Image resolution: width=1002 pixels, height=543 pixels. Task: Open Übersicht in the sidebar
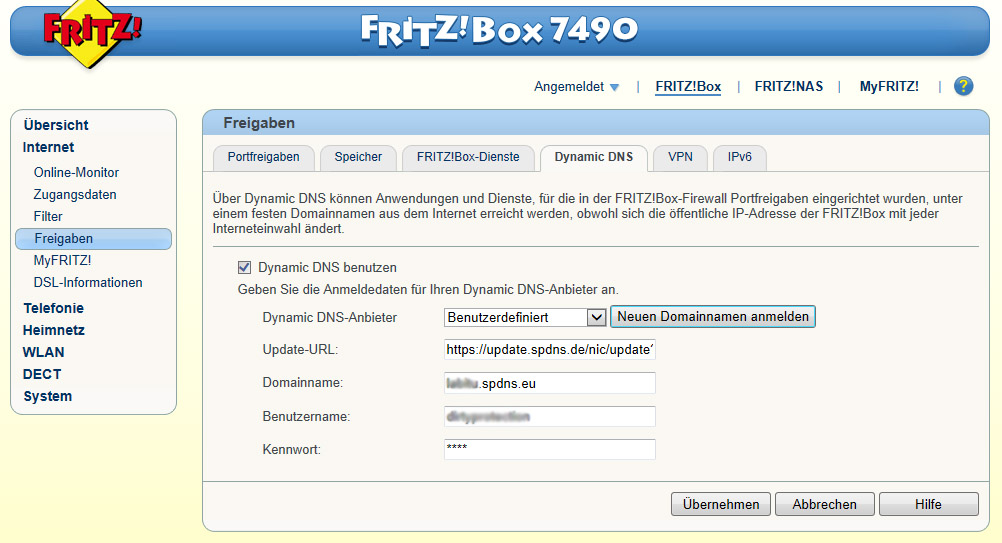coord(56,125)
